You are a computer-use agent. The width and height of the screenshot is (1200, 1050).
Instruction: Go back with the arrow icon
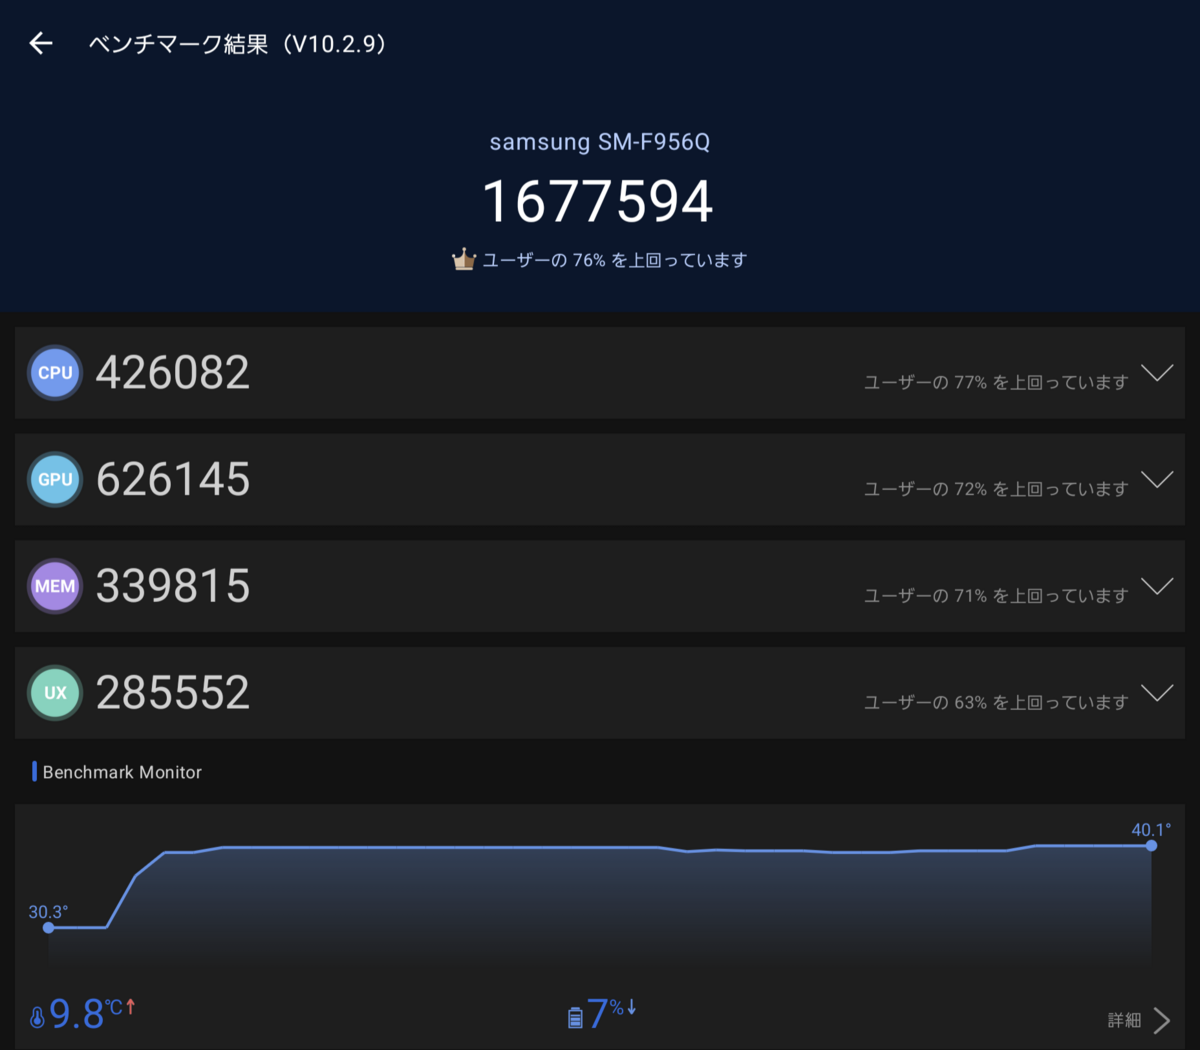pos(41,43)
